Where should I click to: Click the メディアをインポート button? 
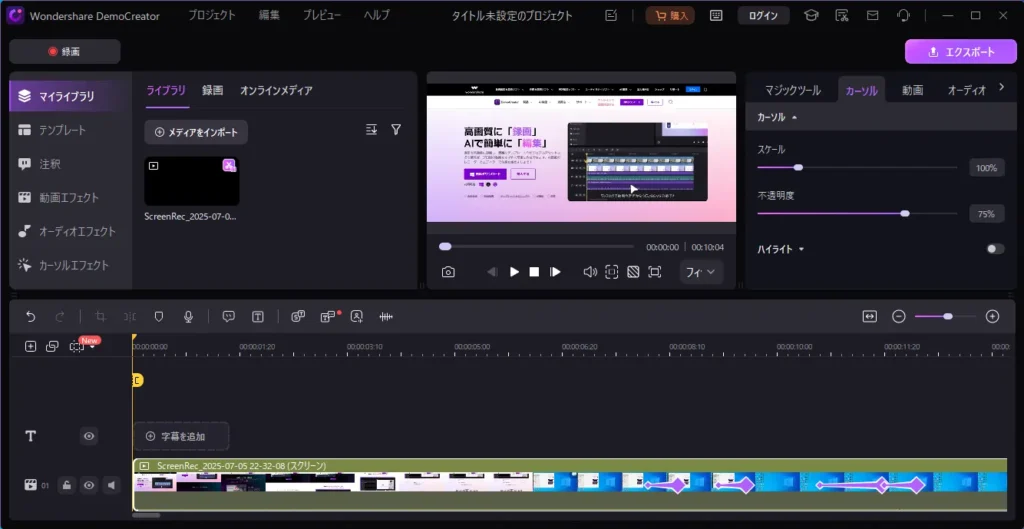click(196, 132)
